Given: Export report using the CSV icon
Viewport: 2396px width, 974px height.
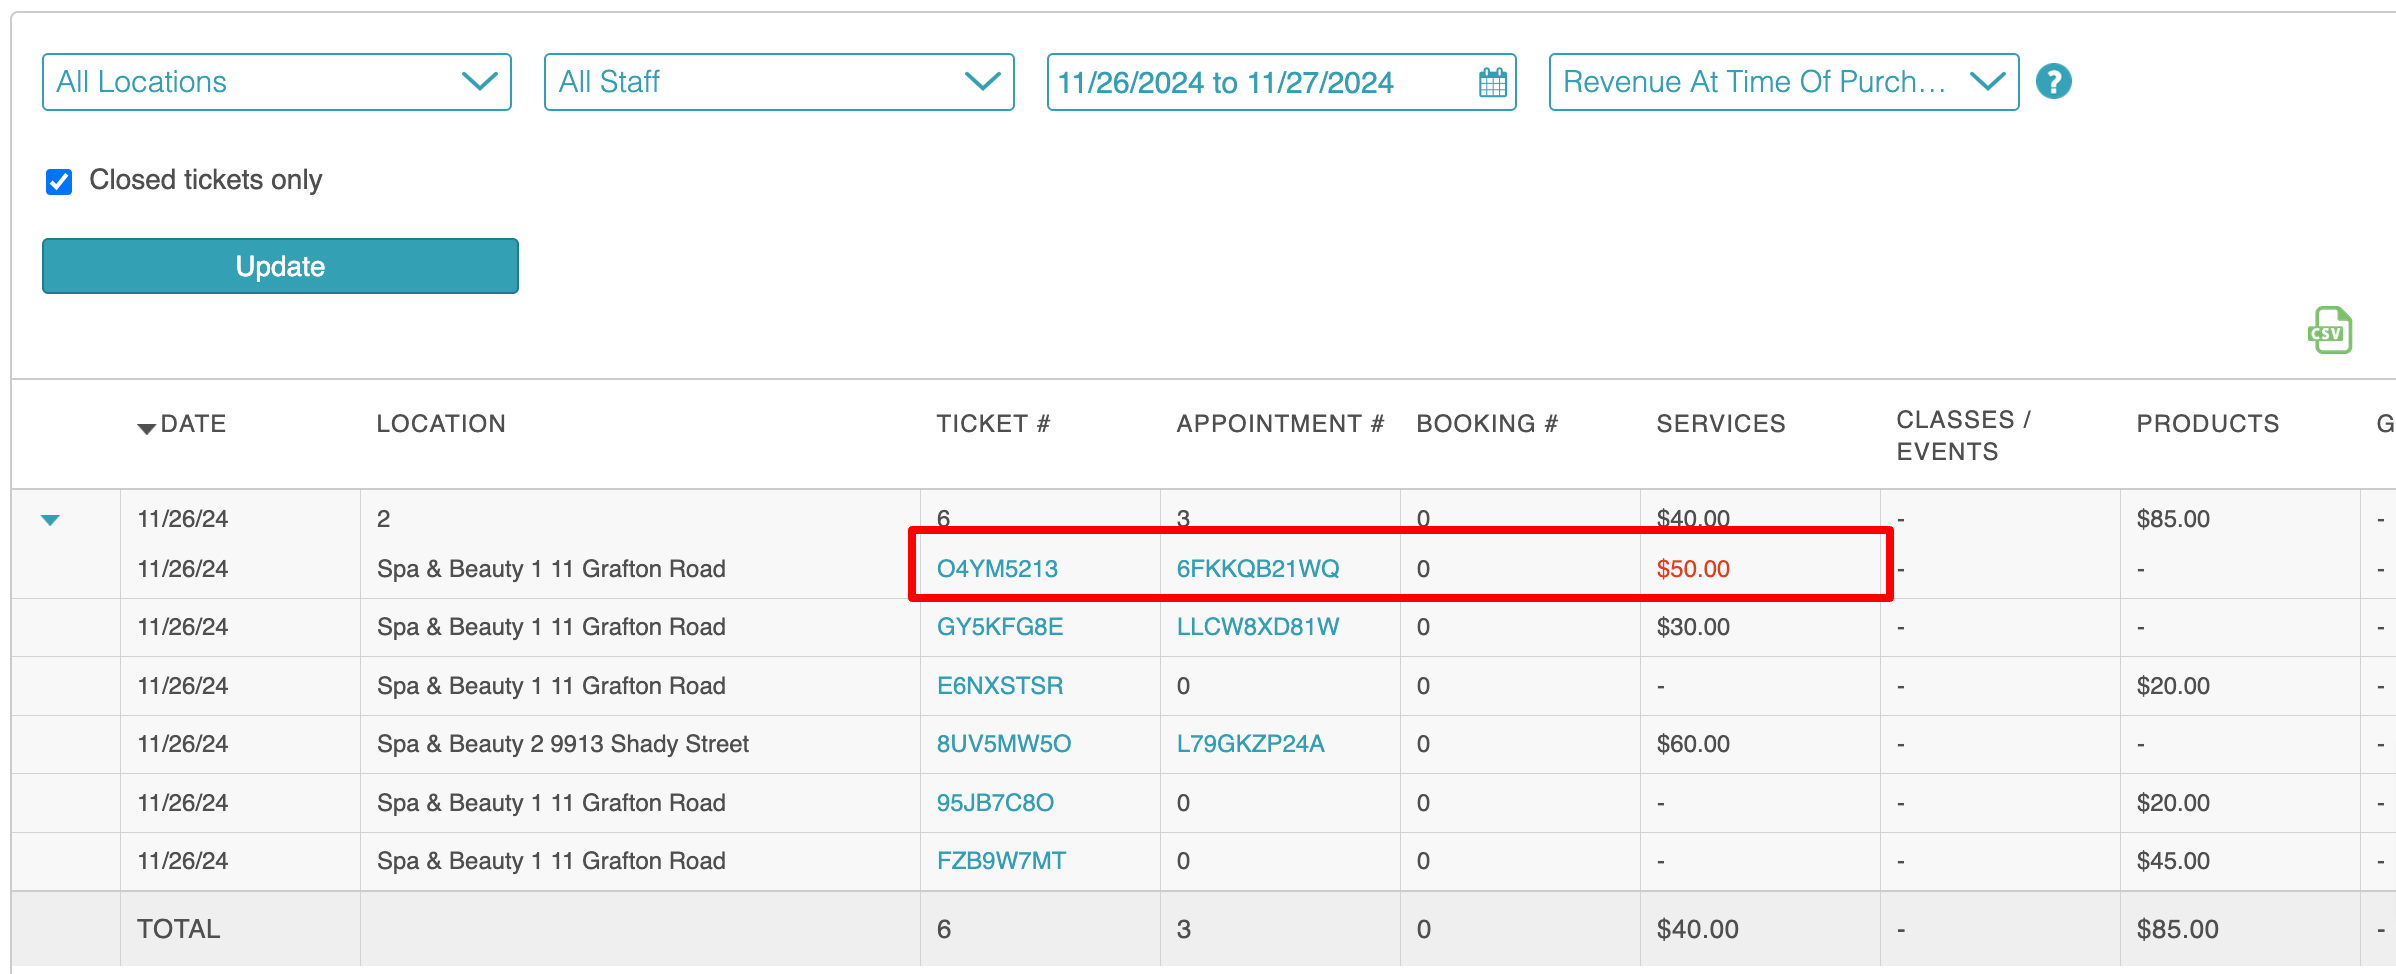Looking at the screenshot, I should pyautogui.click(x=2329, y=330).
